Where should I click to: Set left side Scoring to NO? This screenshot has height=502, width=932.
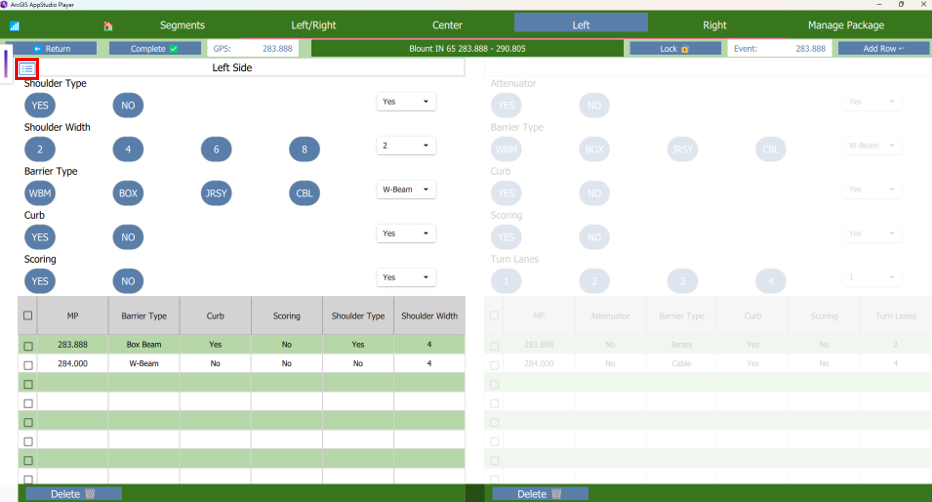pos(128,281)
